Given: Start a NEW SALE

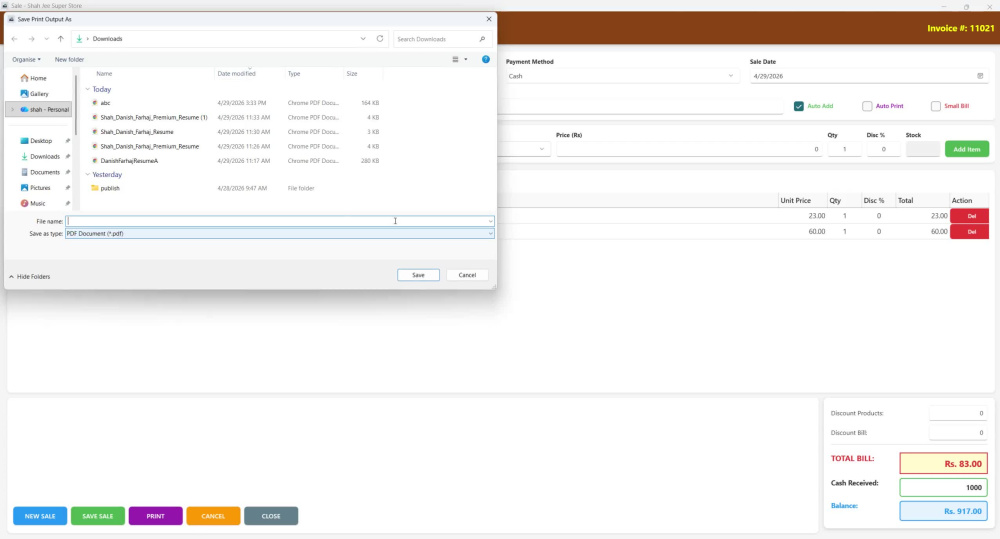Looking at the screenshot, I should point(40,516).
